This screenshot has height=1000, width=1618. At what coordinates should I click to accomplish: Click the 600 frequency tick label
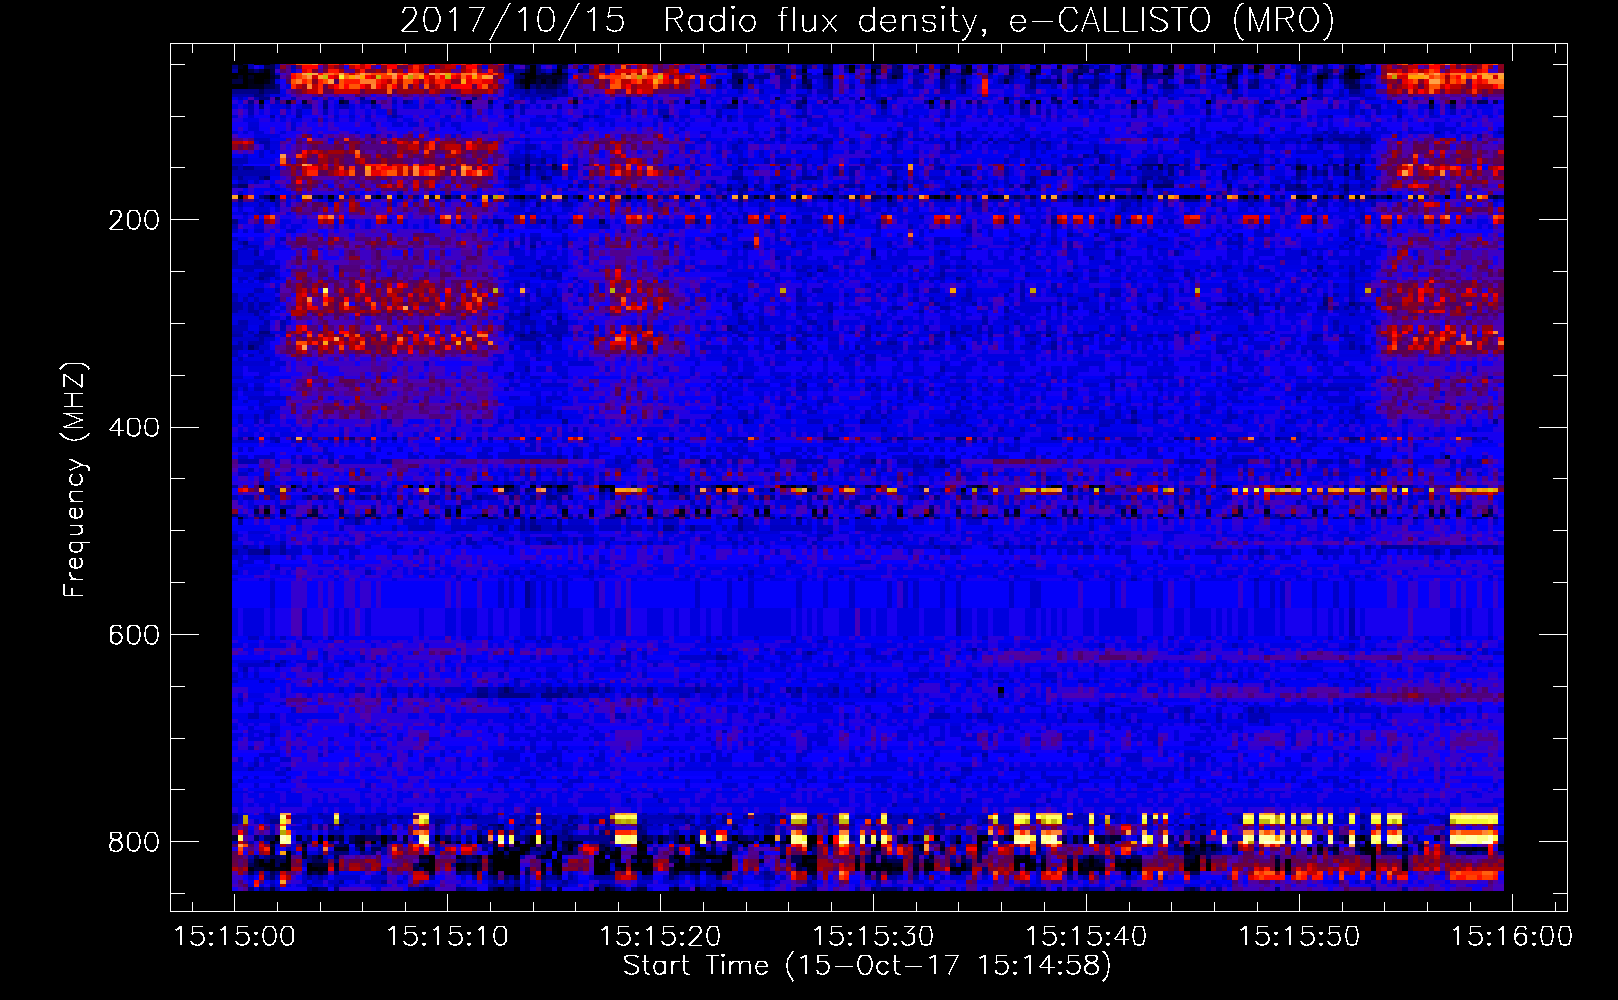[134, 636]
